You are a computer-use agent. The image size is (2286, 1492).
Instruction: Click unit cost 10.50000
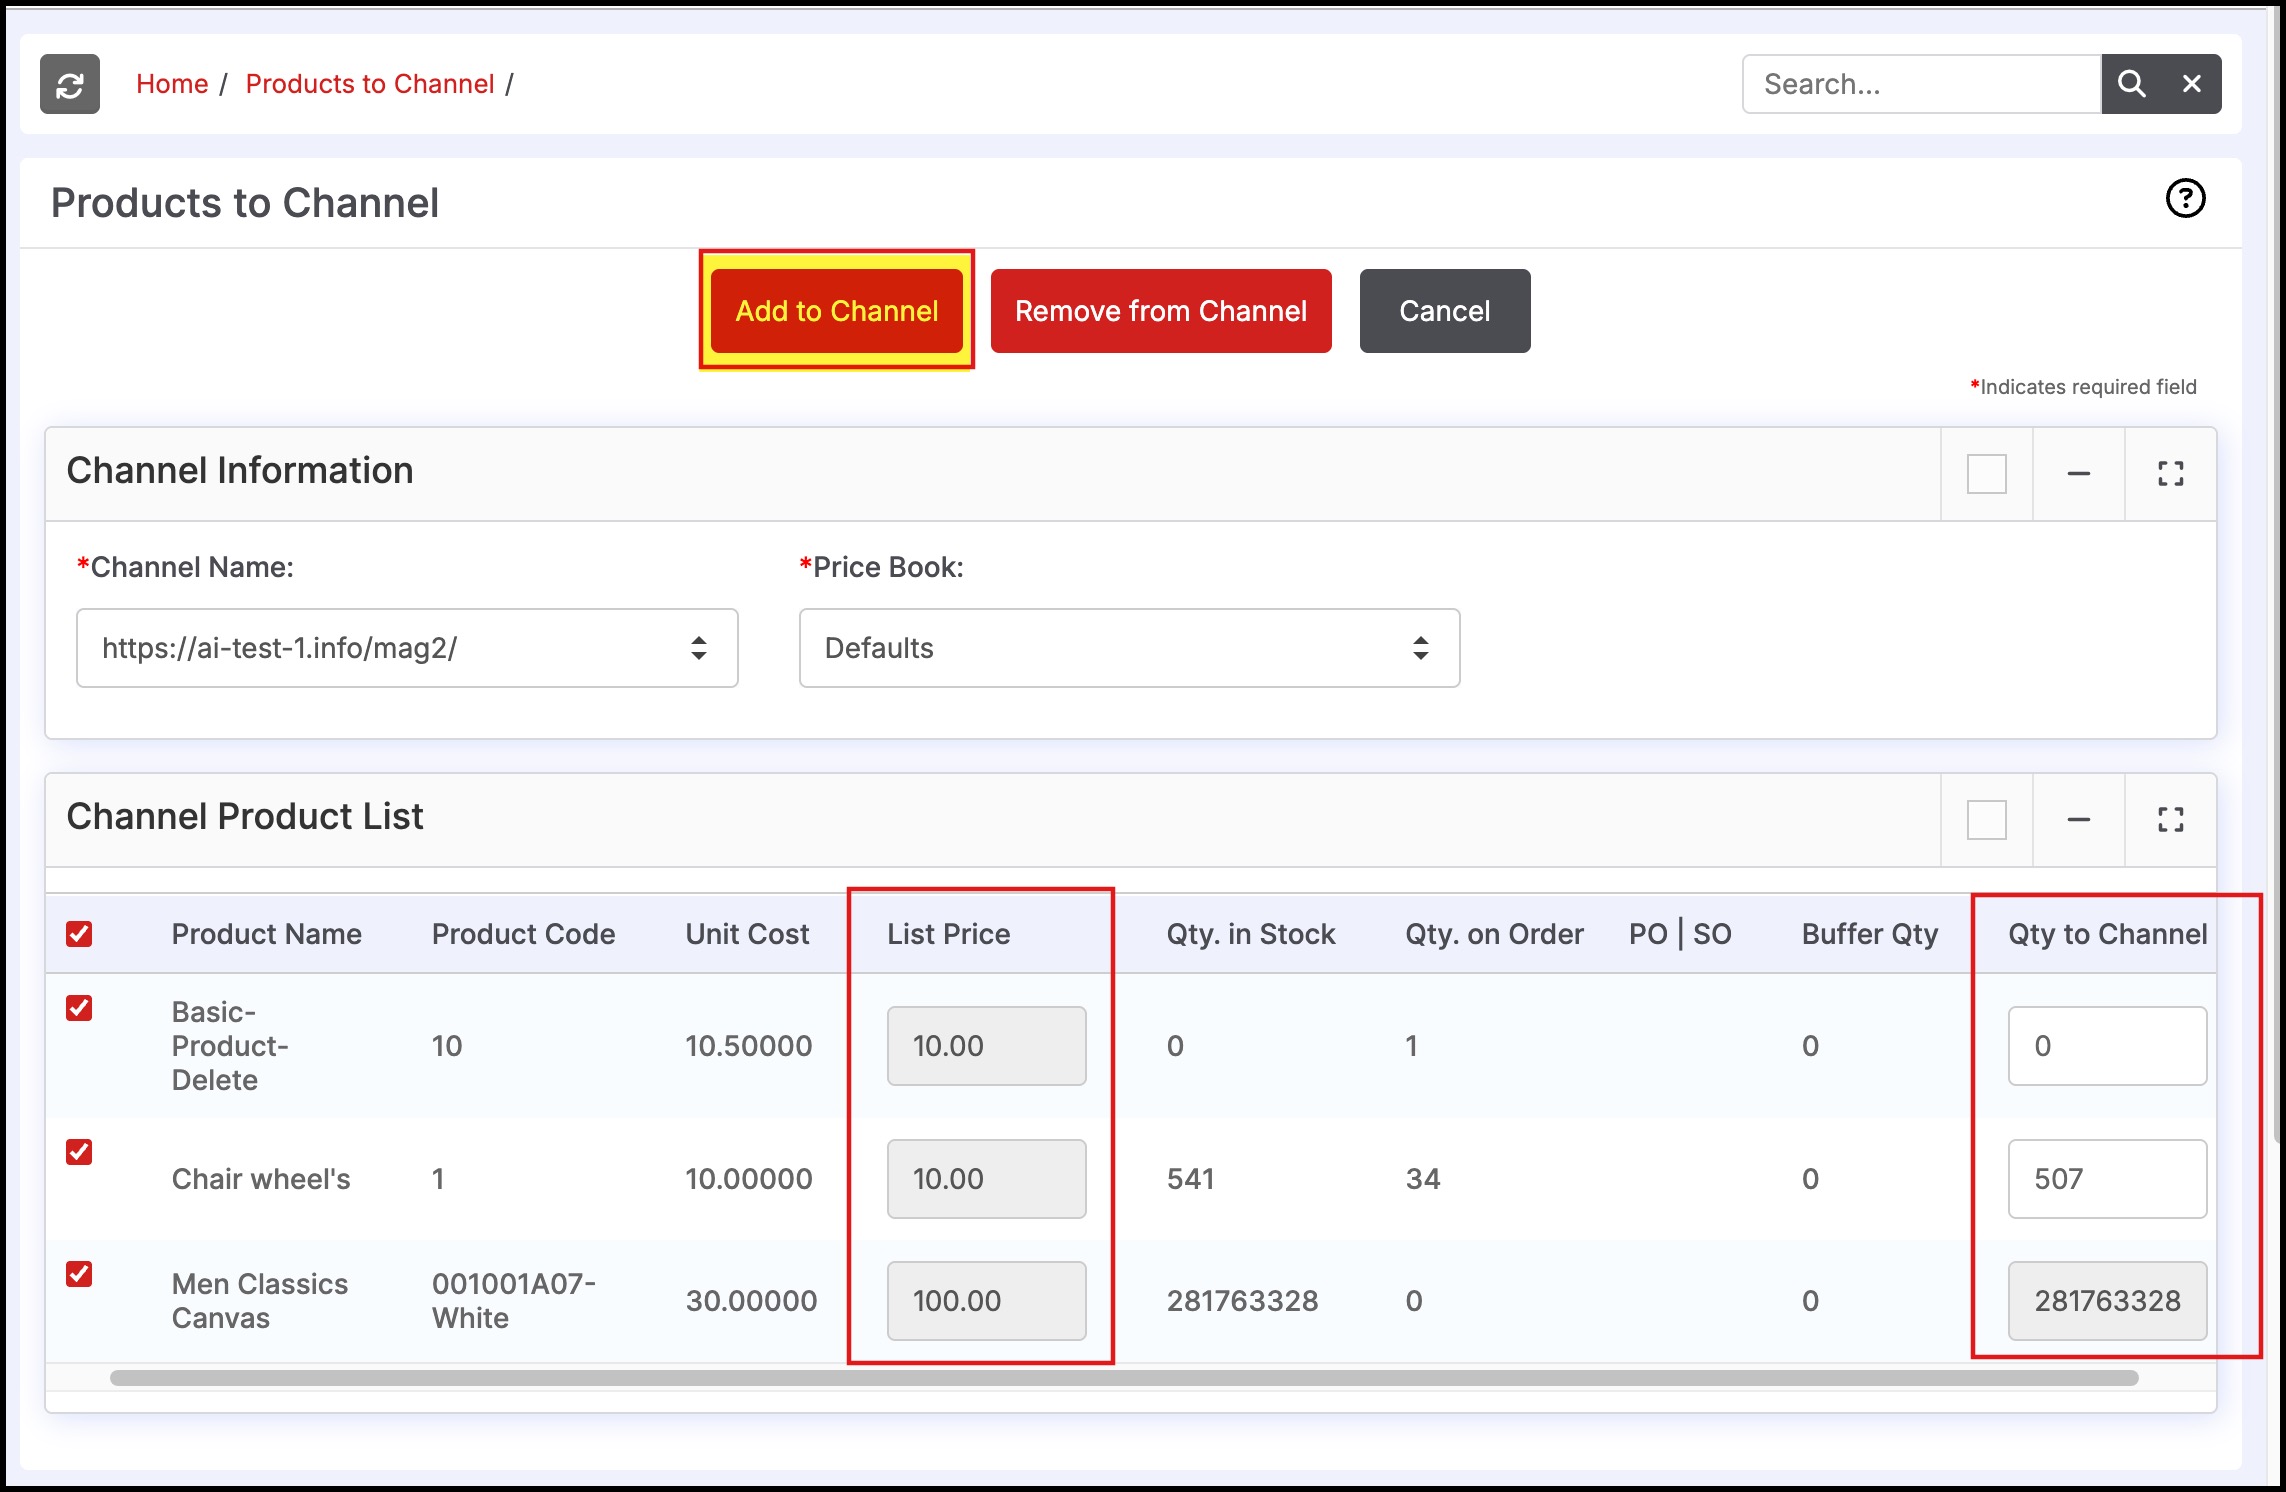point(749,1046)
